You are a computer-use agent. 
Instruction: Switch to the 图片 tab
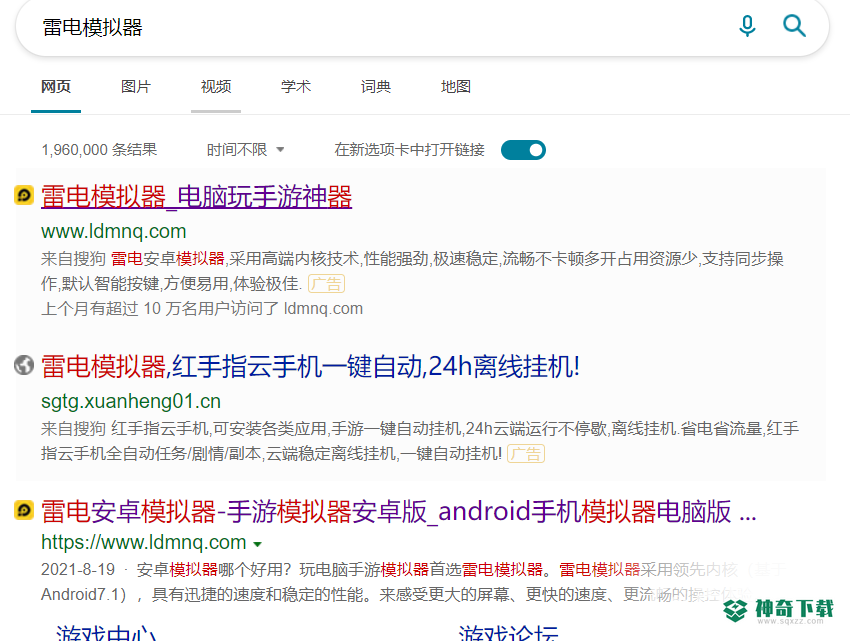136,87
